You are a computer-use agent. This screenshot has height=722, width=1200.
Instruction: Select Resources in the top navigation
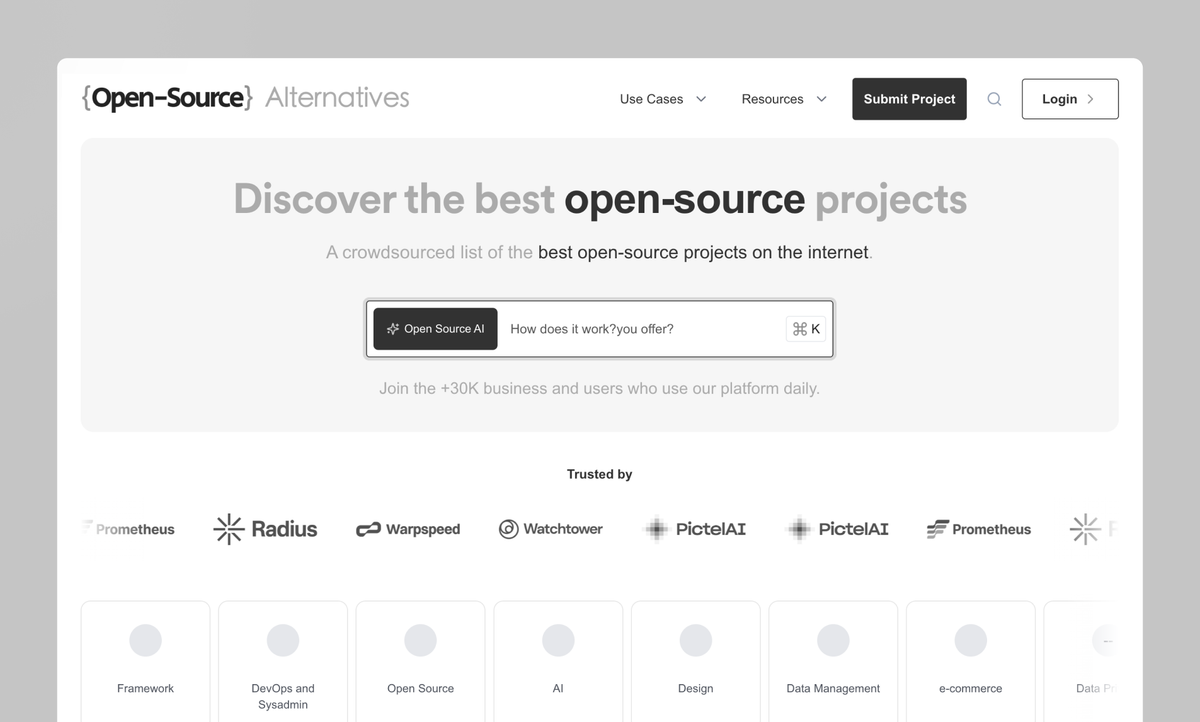click(x=772, y=99)
